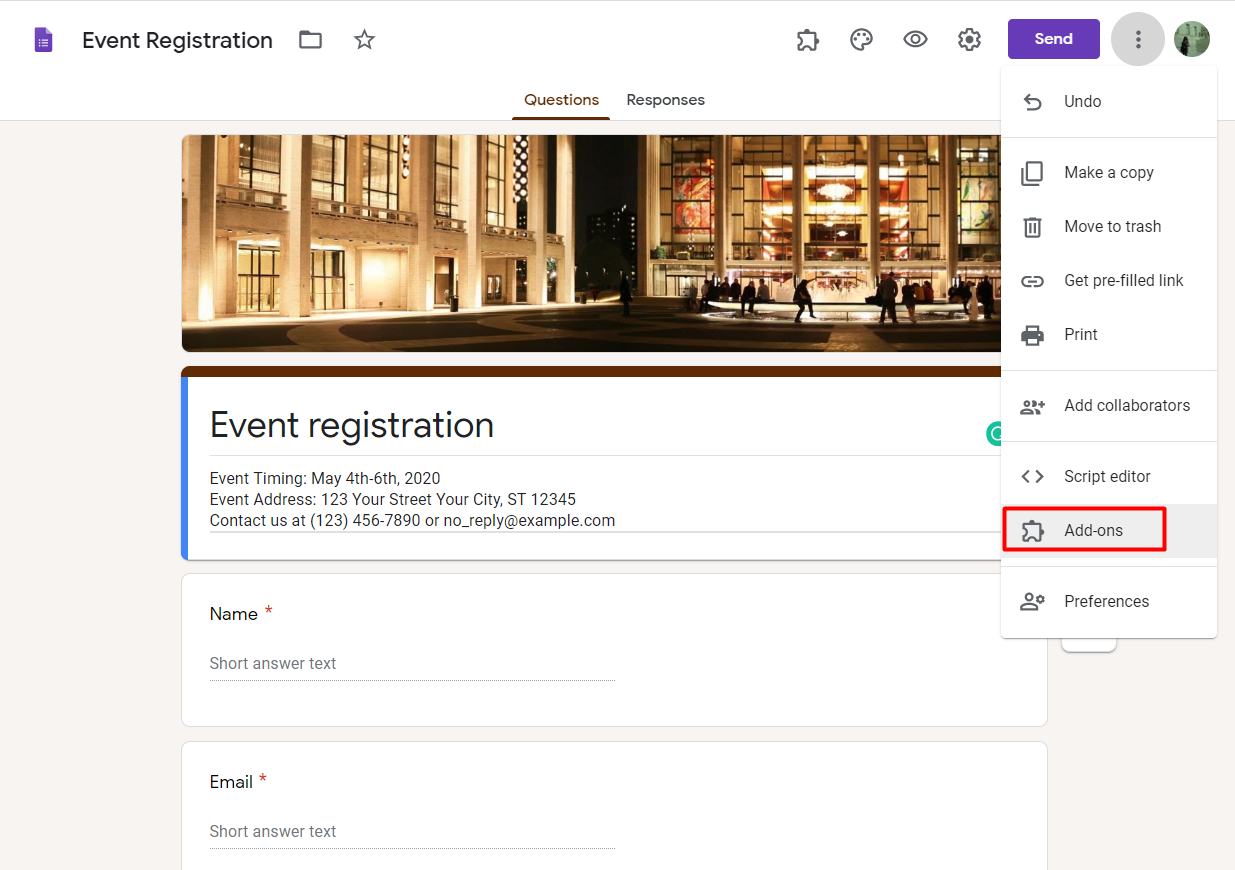This screenshot has width=1235, height=870.
Task: Open the move to folder icon
Action: click(311, 40)
